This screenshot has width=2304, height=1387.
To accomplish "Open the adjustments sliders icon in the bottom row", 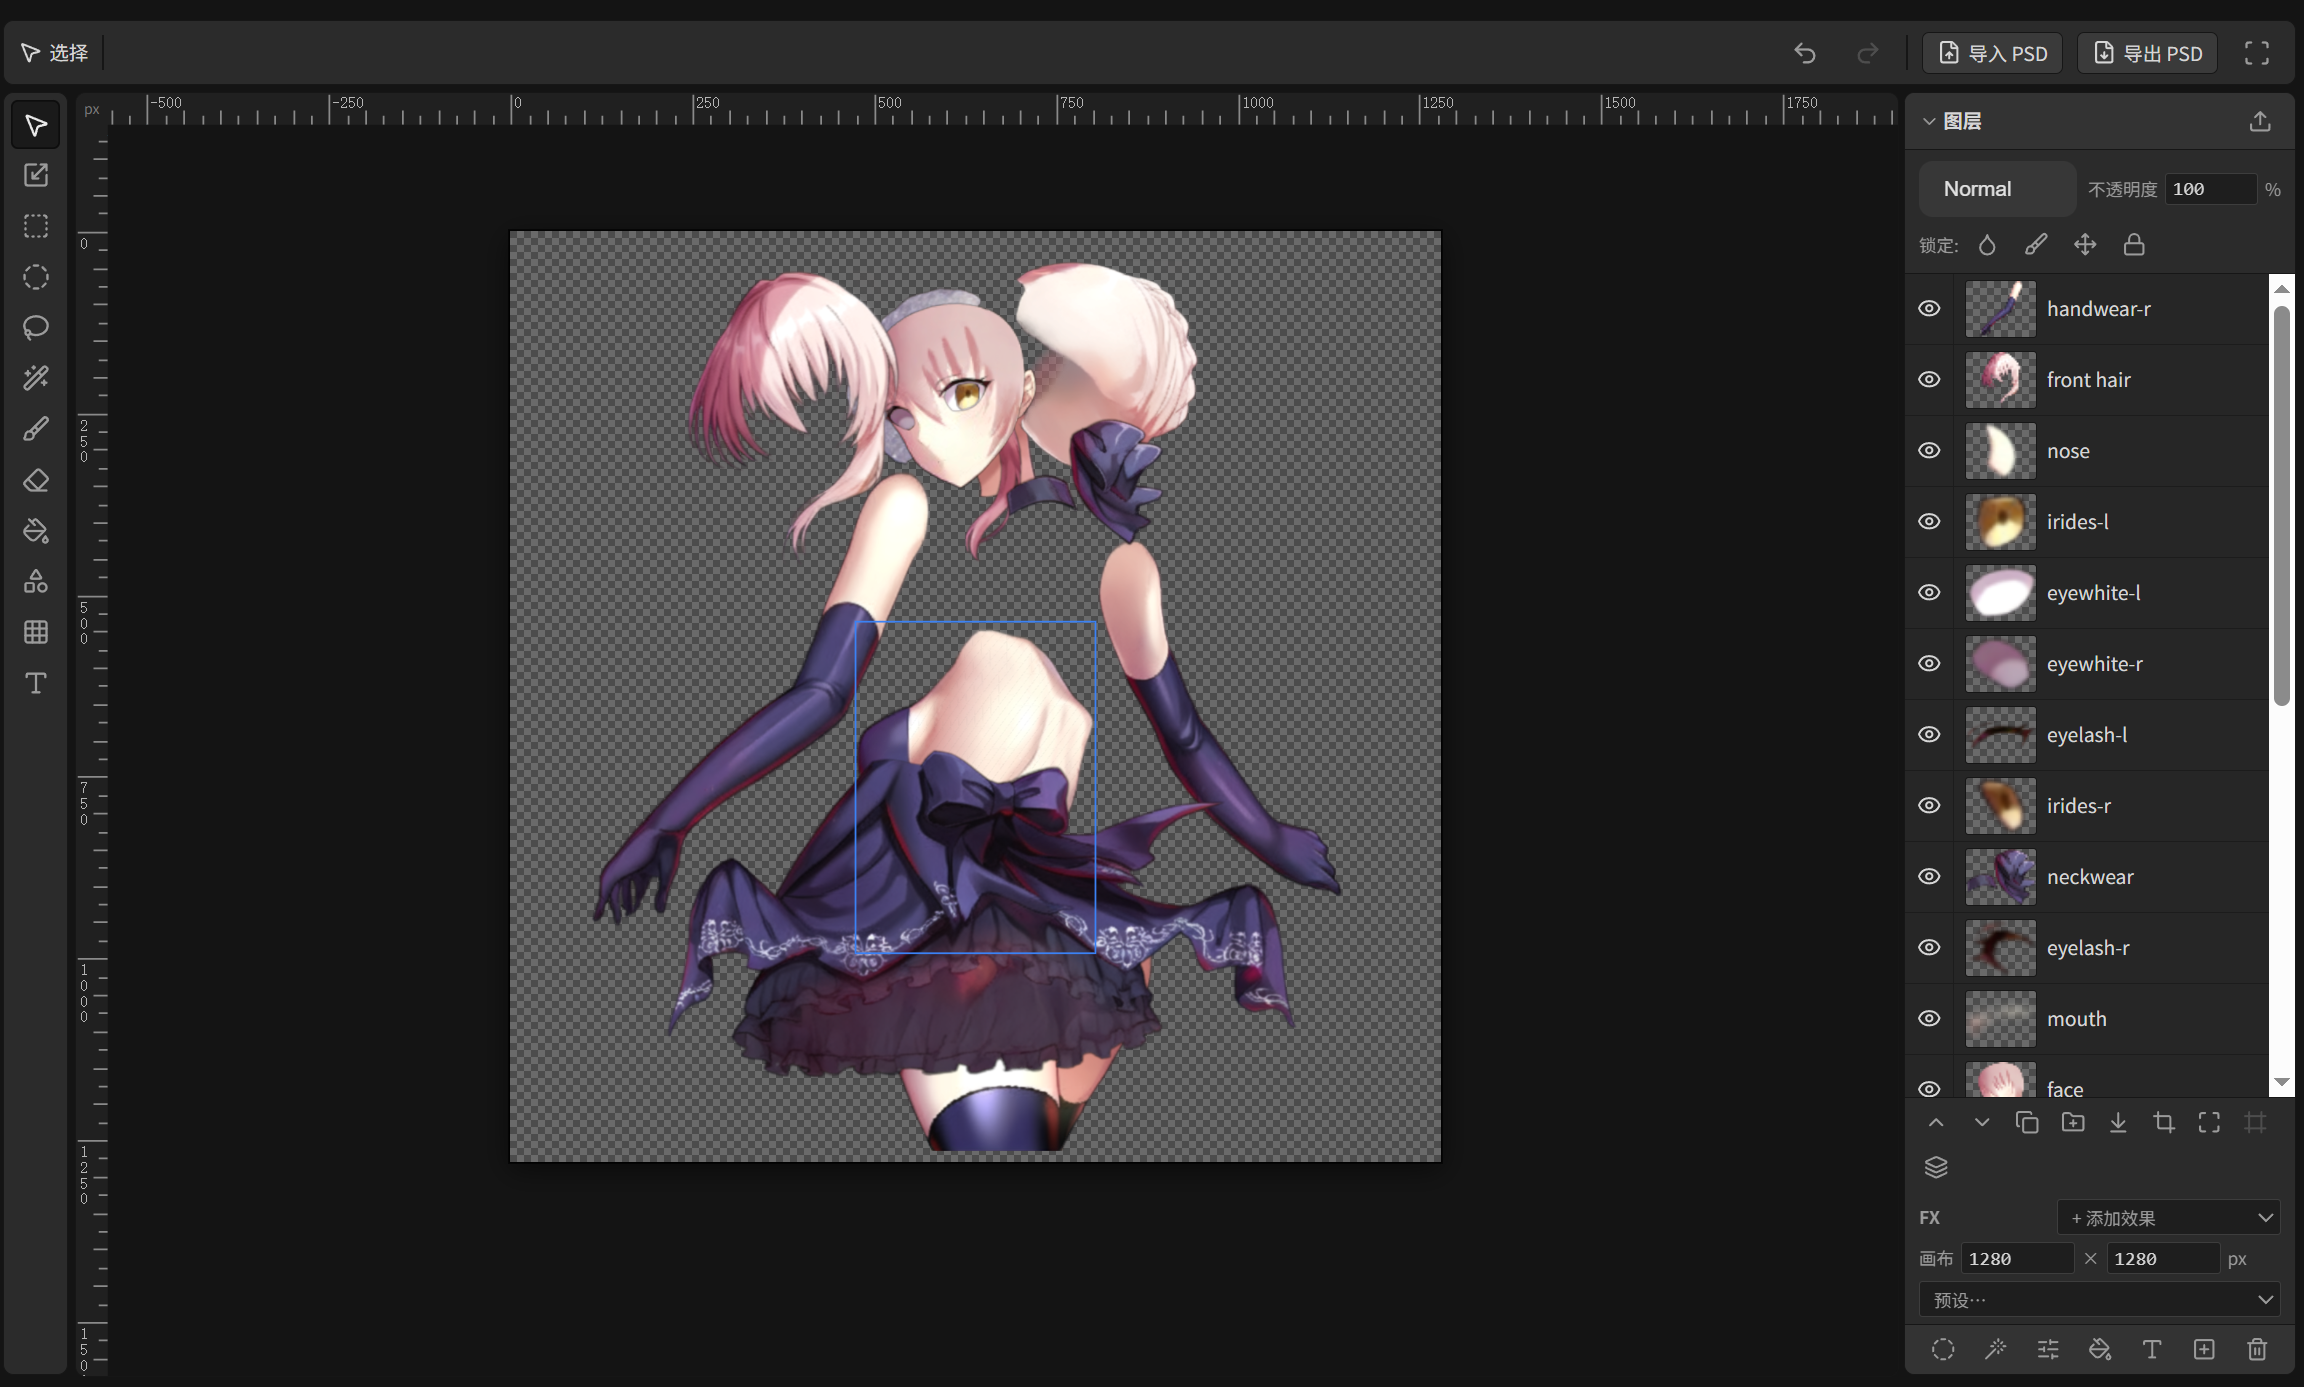I will coord(2048,1350).
